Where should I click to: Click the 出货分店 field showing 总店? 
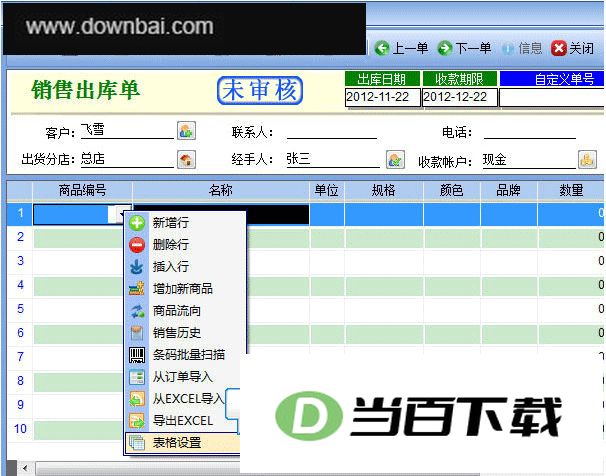[x=127, y=159]
